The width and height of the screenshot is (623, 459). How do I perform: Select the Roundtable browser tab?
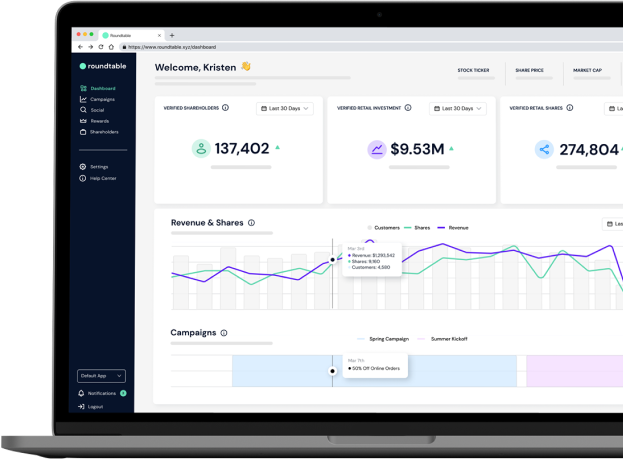point(131,35)
